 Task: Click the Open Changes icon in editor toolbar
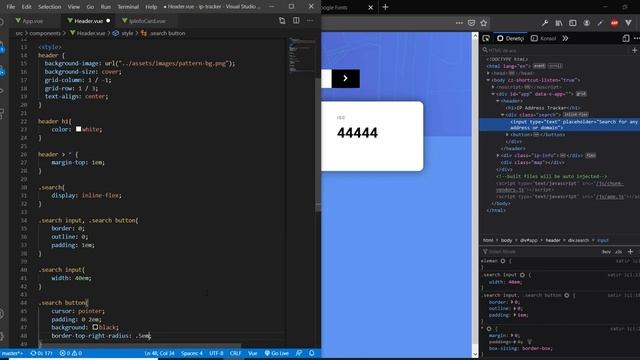[282, 20]
